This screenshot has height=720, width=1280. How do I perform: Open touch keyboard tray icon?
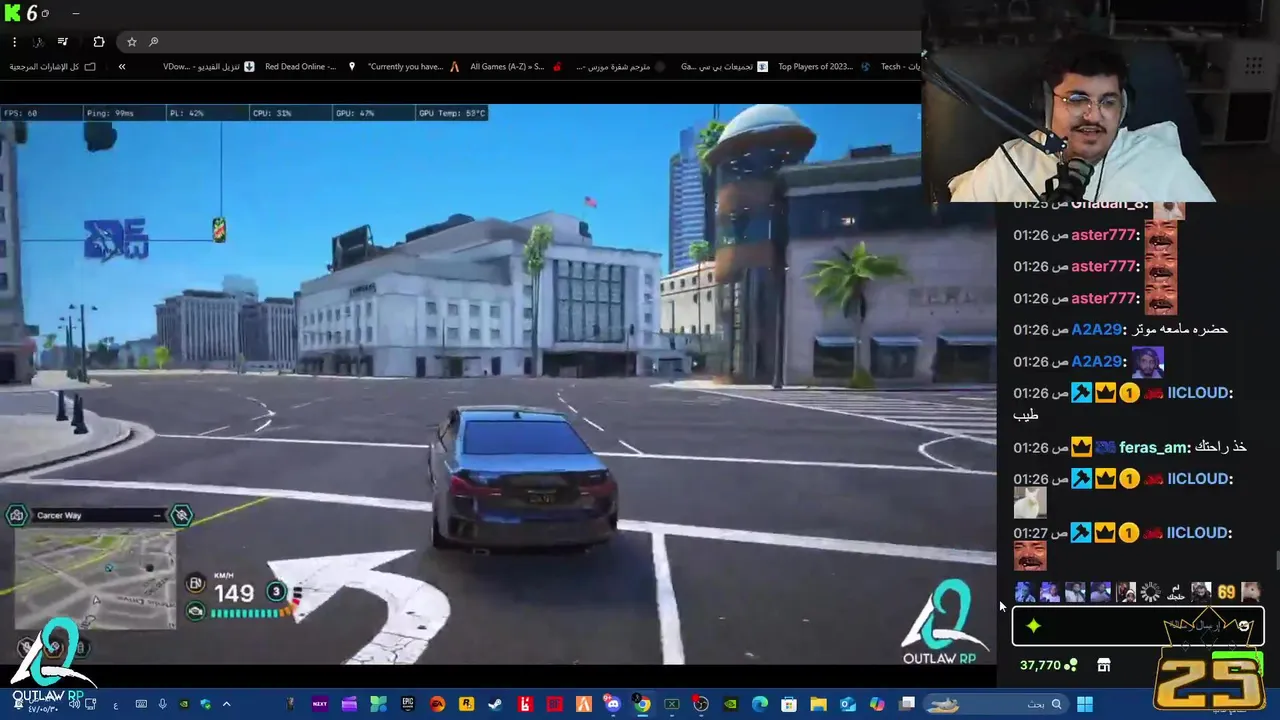point(141,704)
